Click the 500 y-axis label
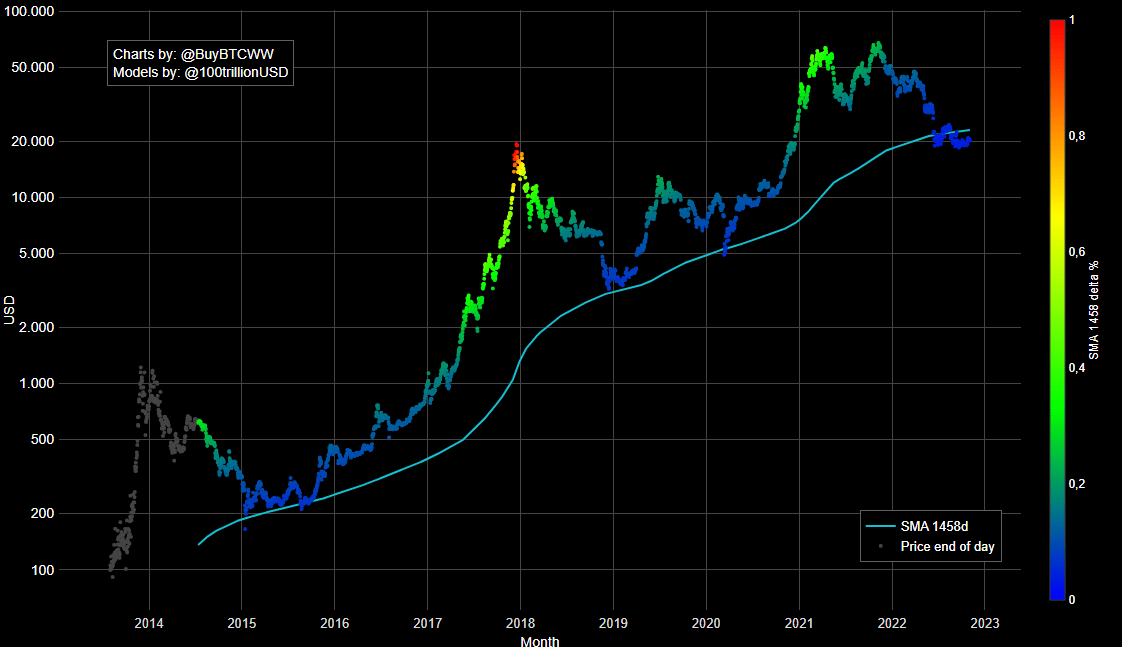 43,439
